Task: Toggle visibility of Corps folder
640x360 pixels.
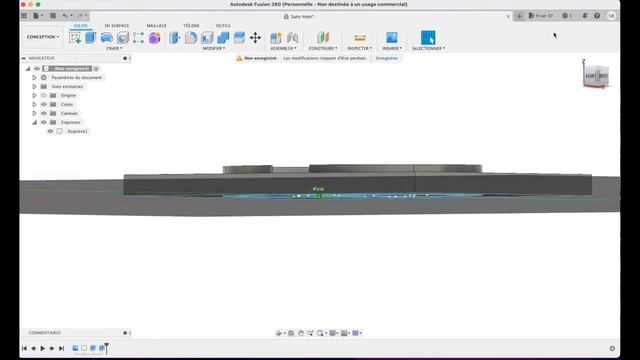Action: [44, 104]
